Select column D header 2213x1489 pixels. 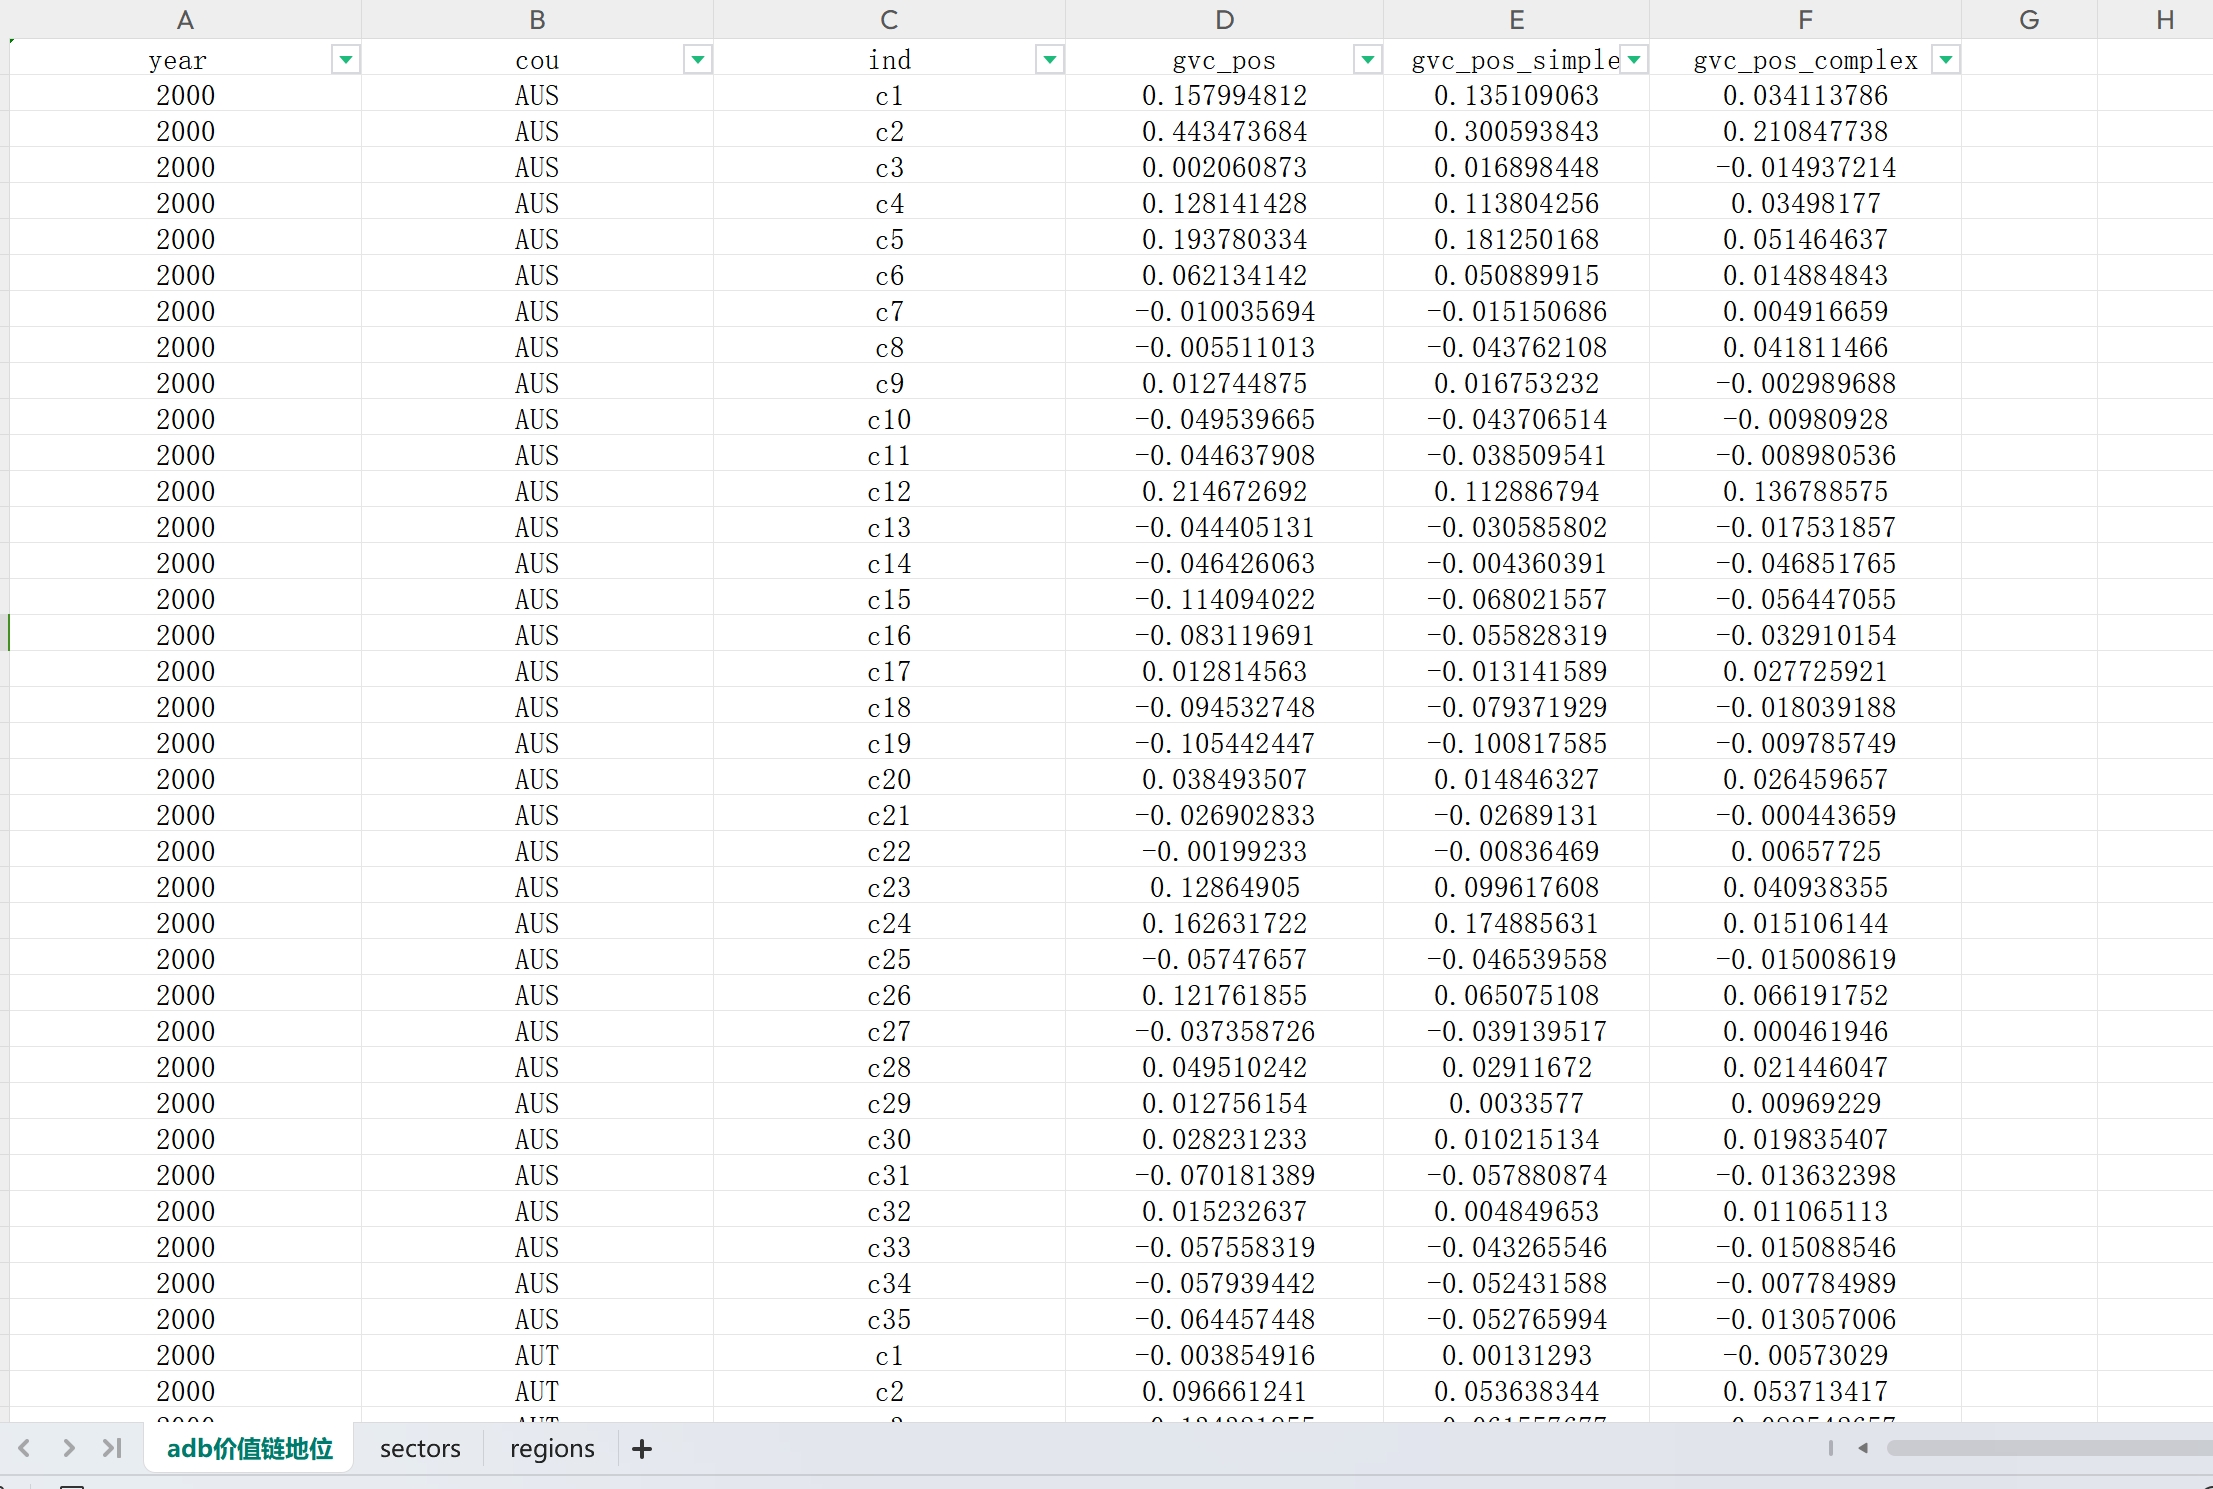(x=1224, y=20)
